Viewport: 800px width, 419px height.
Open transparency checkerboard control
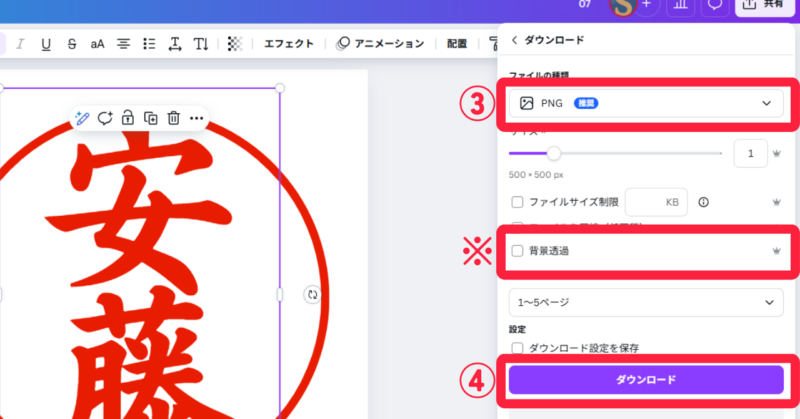coord(235,44)
